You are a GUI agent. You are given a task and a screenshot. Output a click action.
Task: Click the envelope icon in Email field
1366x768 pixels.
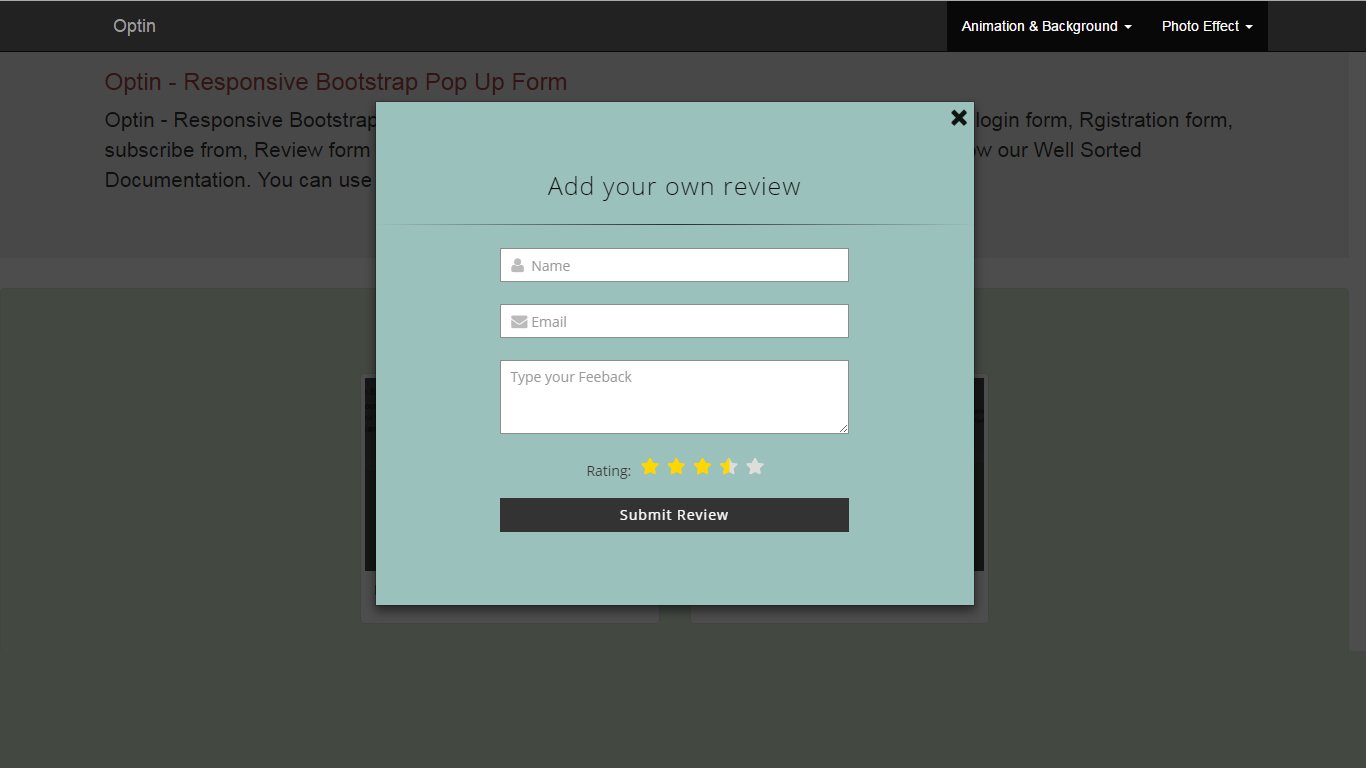coord(519,322)
